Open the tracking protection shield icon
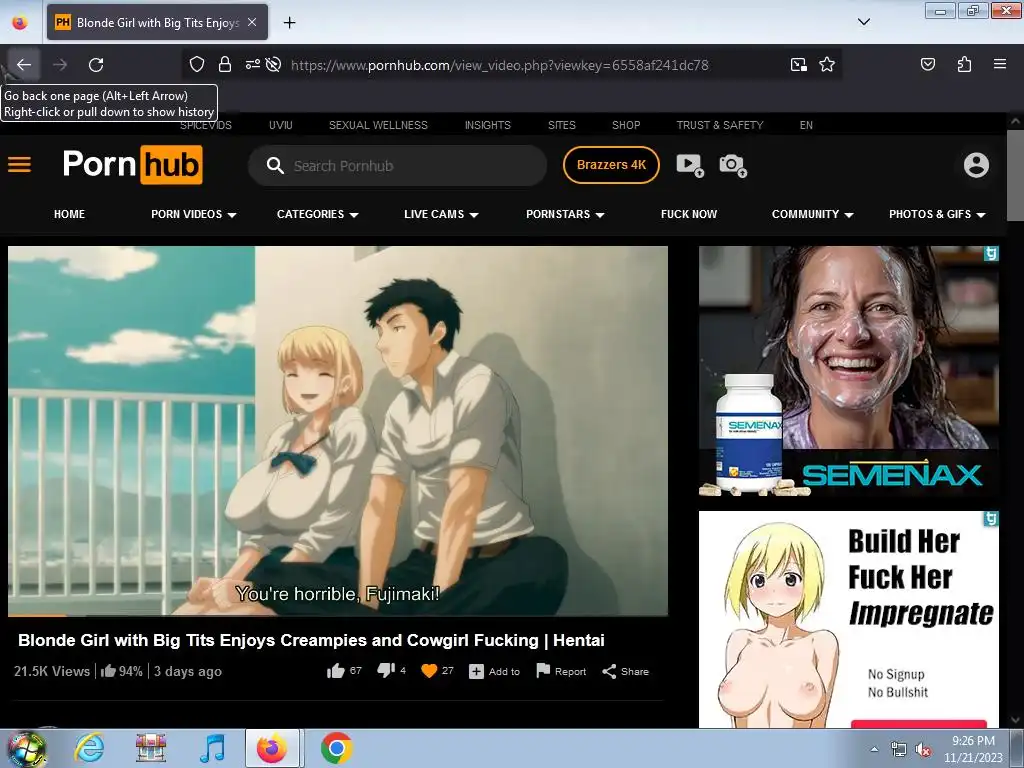1024x768 pixels. (x=197, y=64)
